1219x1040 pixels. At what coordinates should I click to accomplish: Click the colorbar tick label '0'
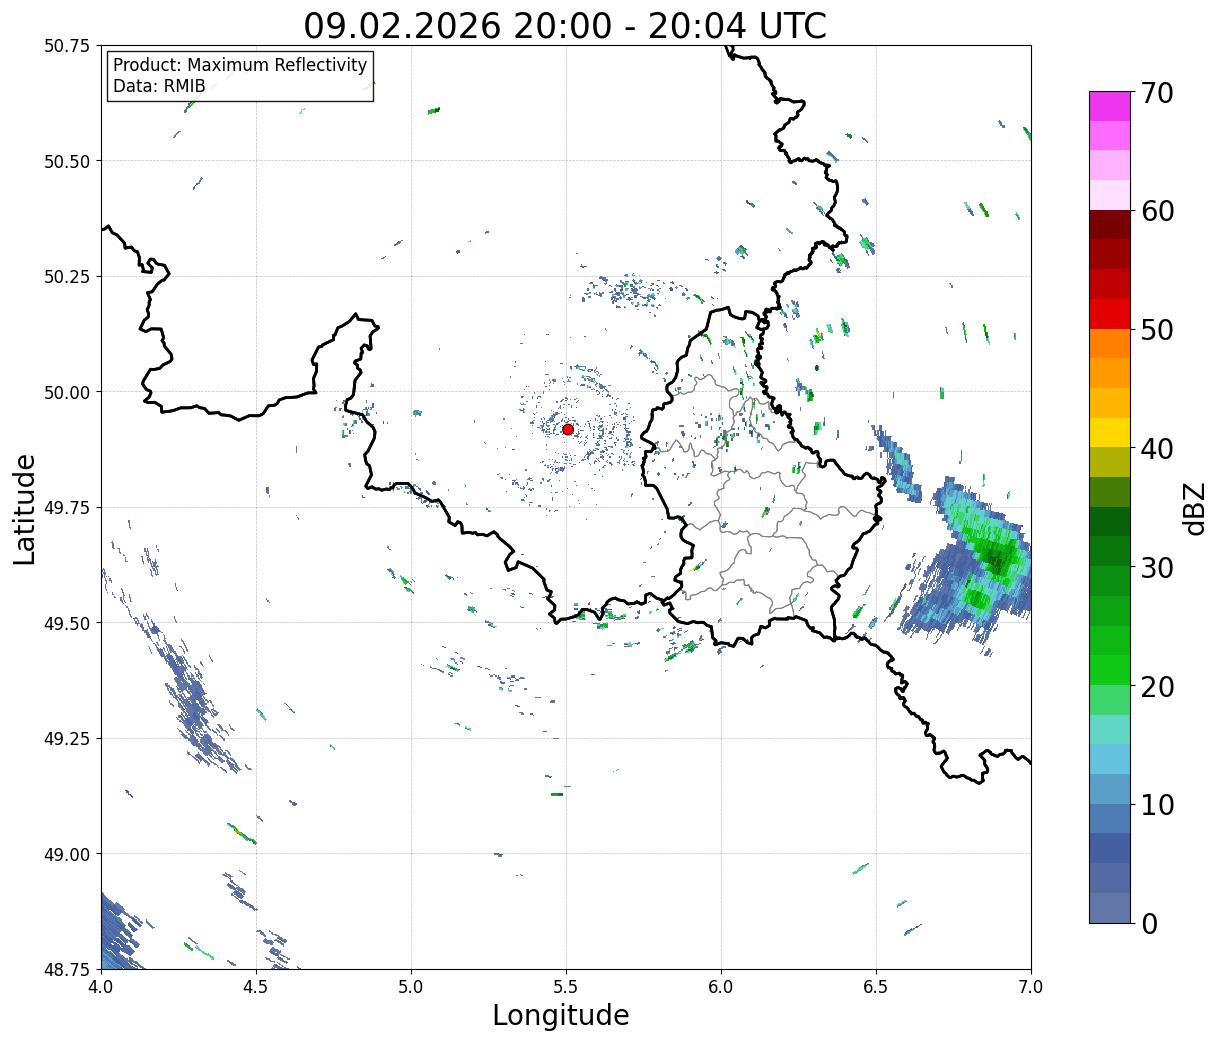pos(1148,923)
